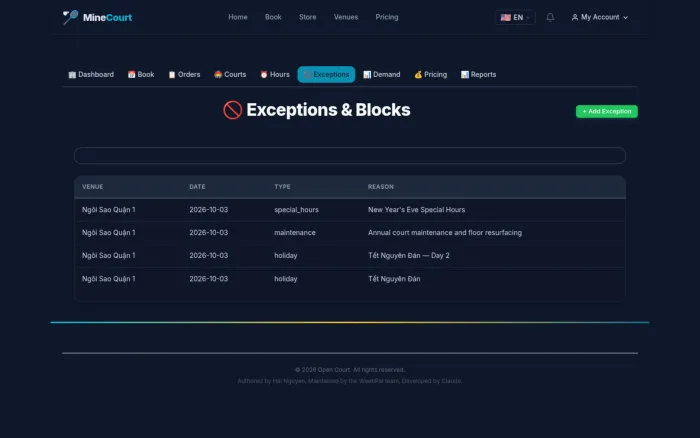Switch to the Demand tab
This screenshot has width=700, height=438.
pos(382,75)
